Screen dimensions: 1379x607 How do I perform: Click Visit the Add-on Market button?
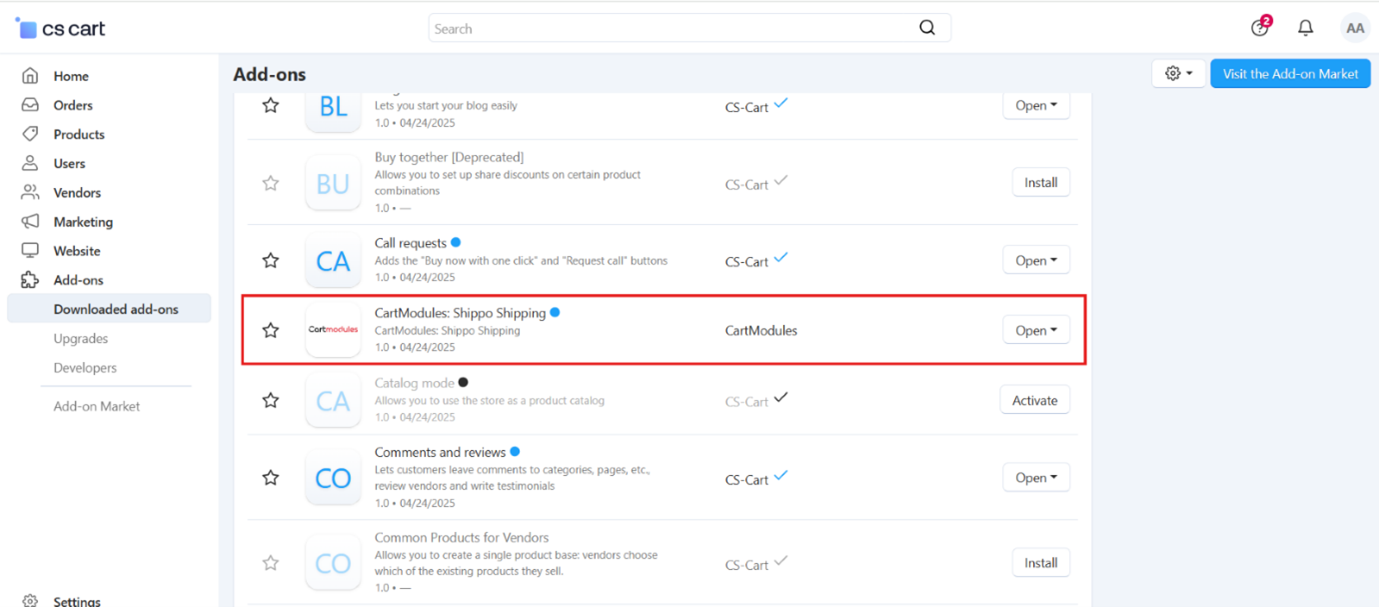(x=1290, y=73)
